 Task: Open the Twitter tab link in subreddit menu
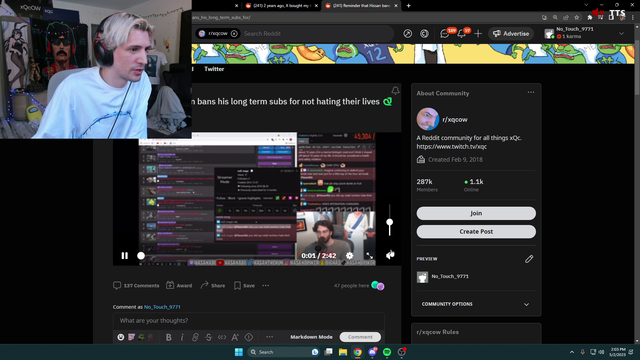click(214, 69)
